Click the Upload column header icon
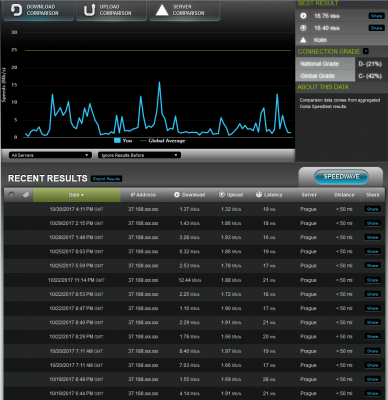This screenshot has height=400, width=388. pos(222,195)
